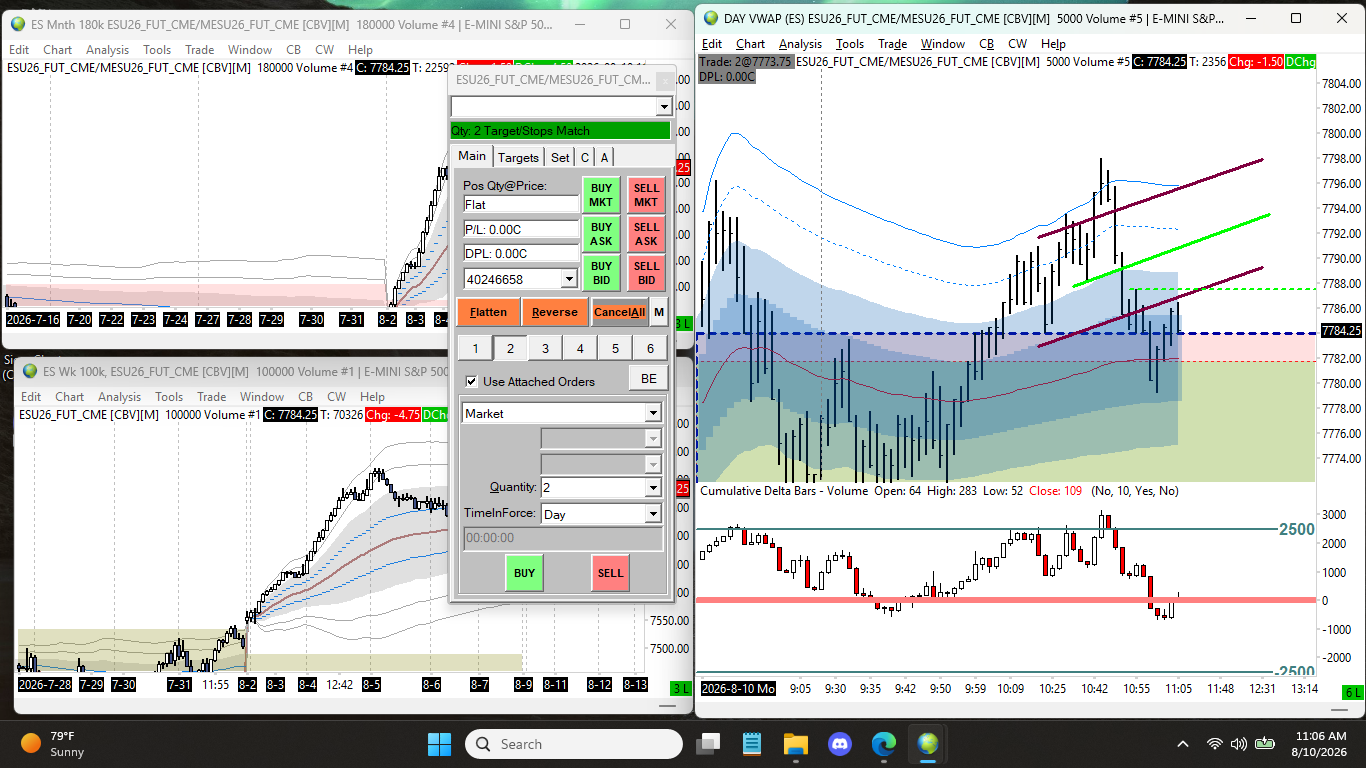Click the 'Qty: 2 Target/Stops Match' status bar
Screen dimensions: 1366x768
pyautogui.click(x=560, y=131)
